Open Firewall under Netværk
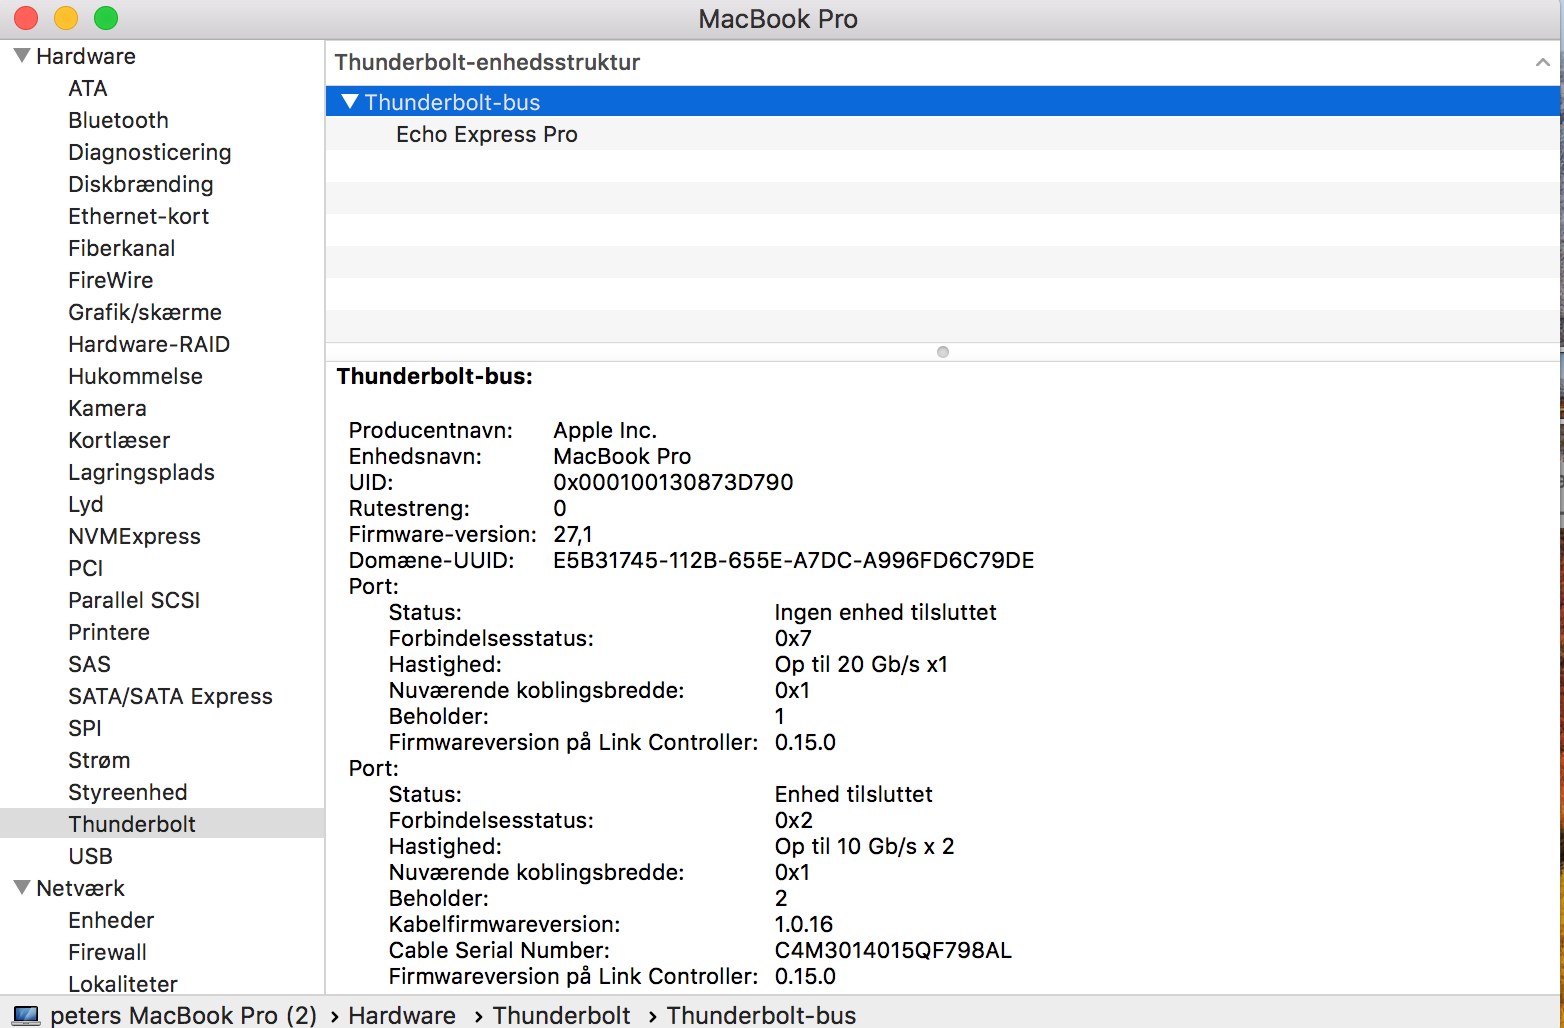This screenshot has width=1564, height=1028. 107,952
